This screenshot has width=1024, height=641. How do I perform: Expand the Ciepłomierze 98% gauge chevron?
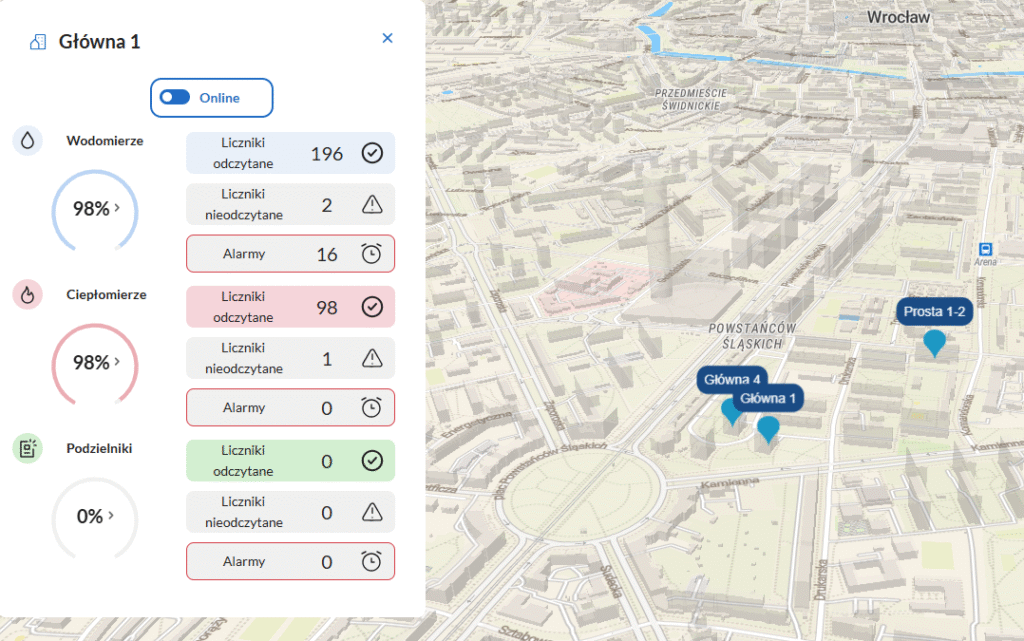(117, 362)
